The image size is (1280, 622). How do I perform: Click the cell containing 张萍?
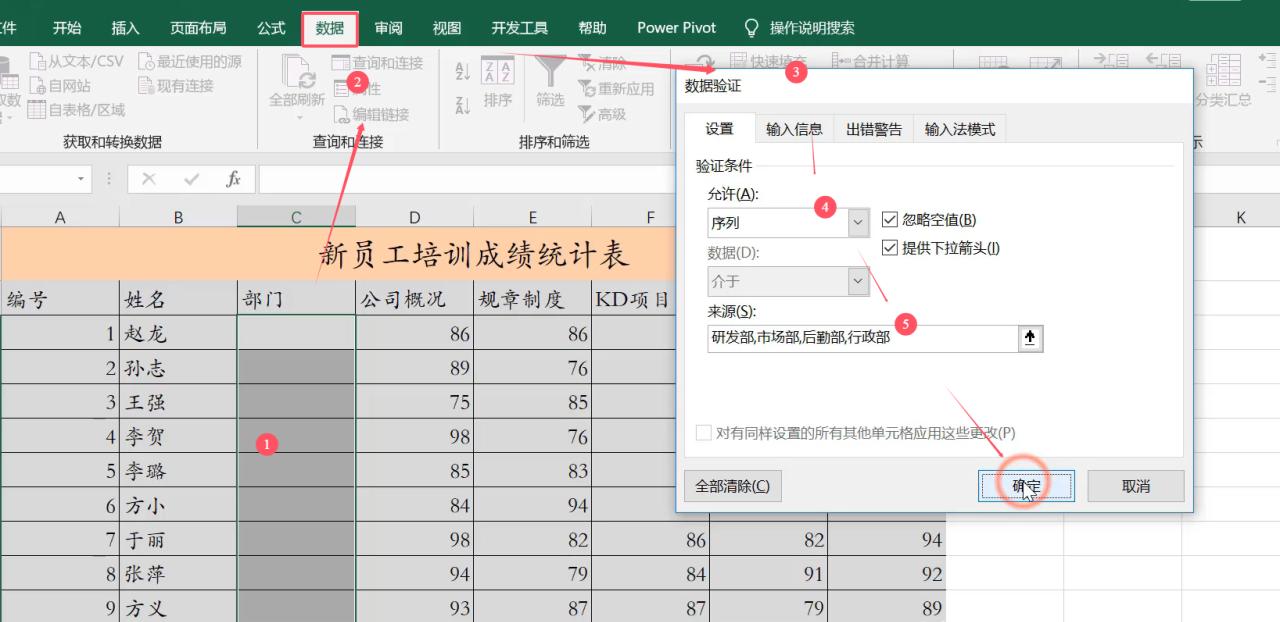click(x=178, y=574)
